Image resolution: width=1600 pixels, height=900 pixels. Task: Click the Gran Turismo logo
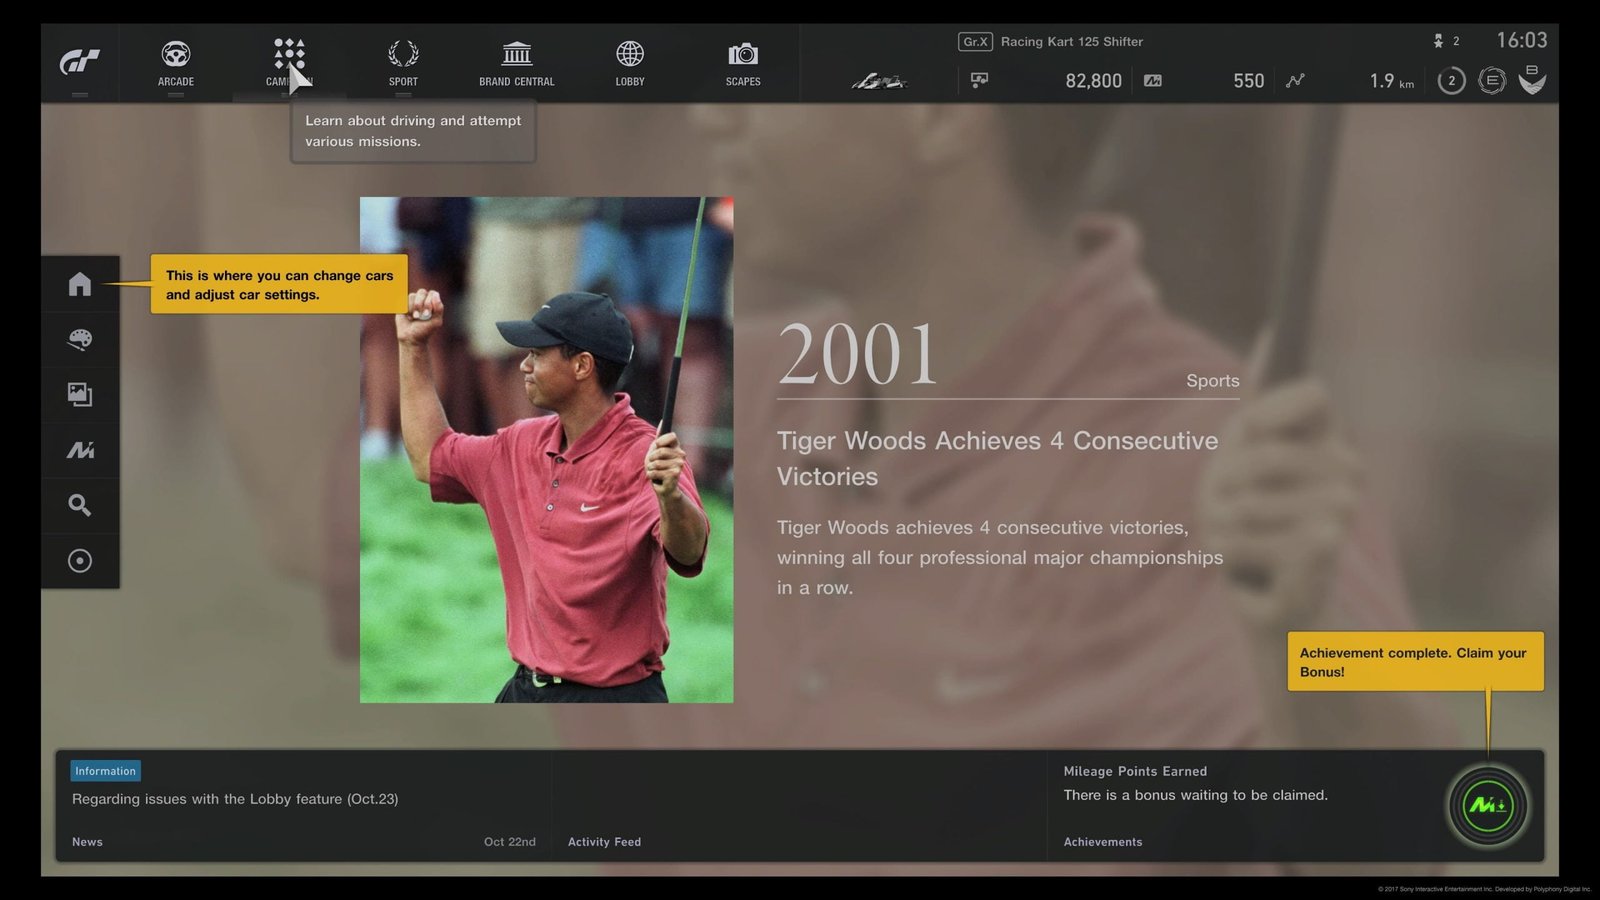tap(79, 62)
